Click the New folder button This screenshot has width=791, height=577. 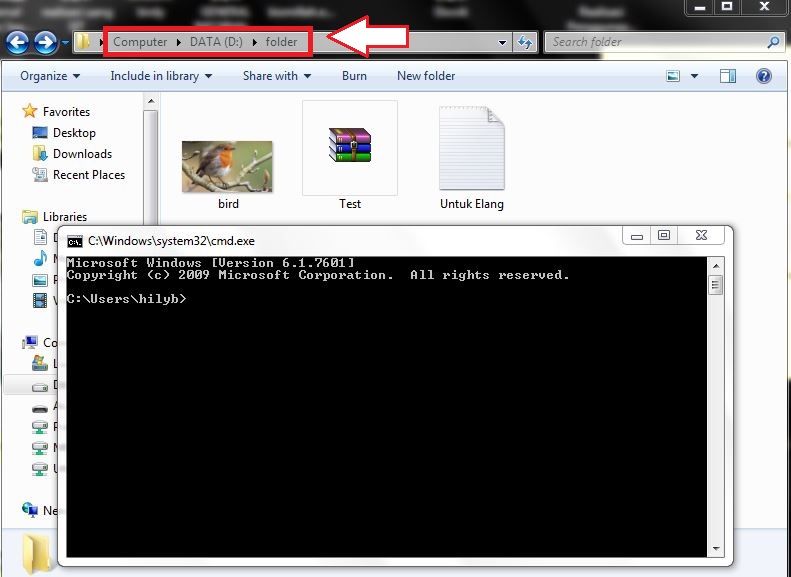[x=426, y=76]
